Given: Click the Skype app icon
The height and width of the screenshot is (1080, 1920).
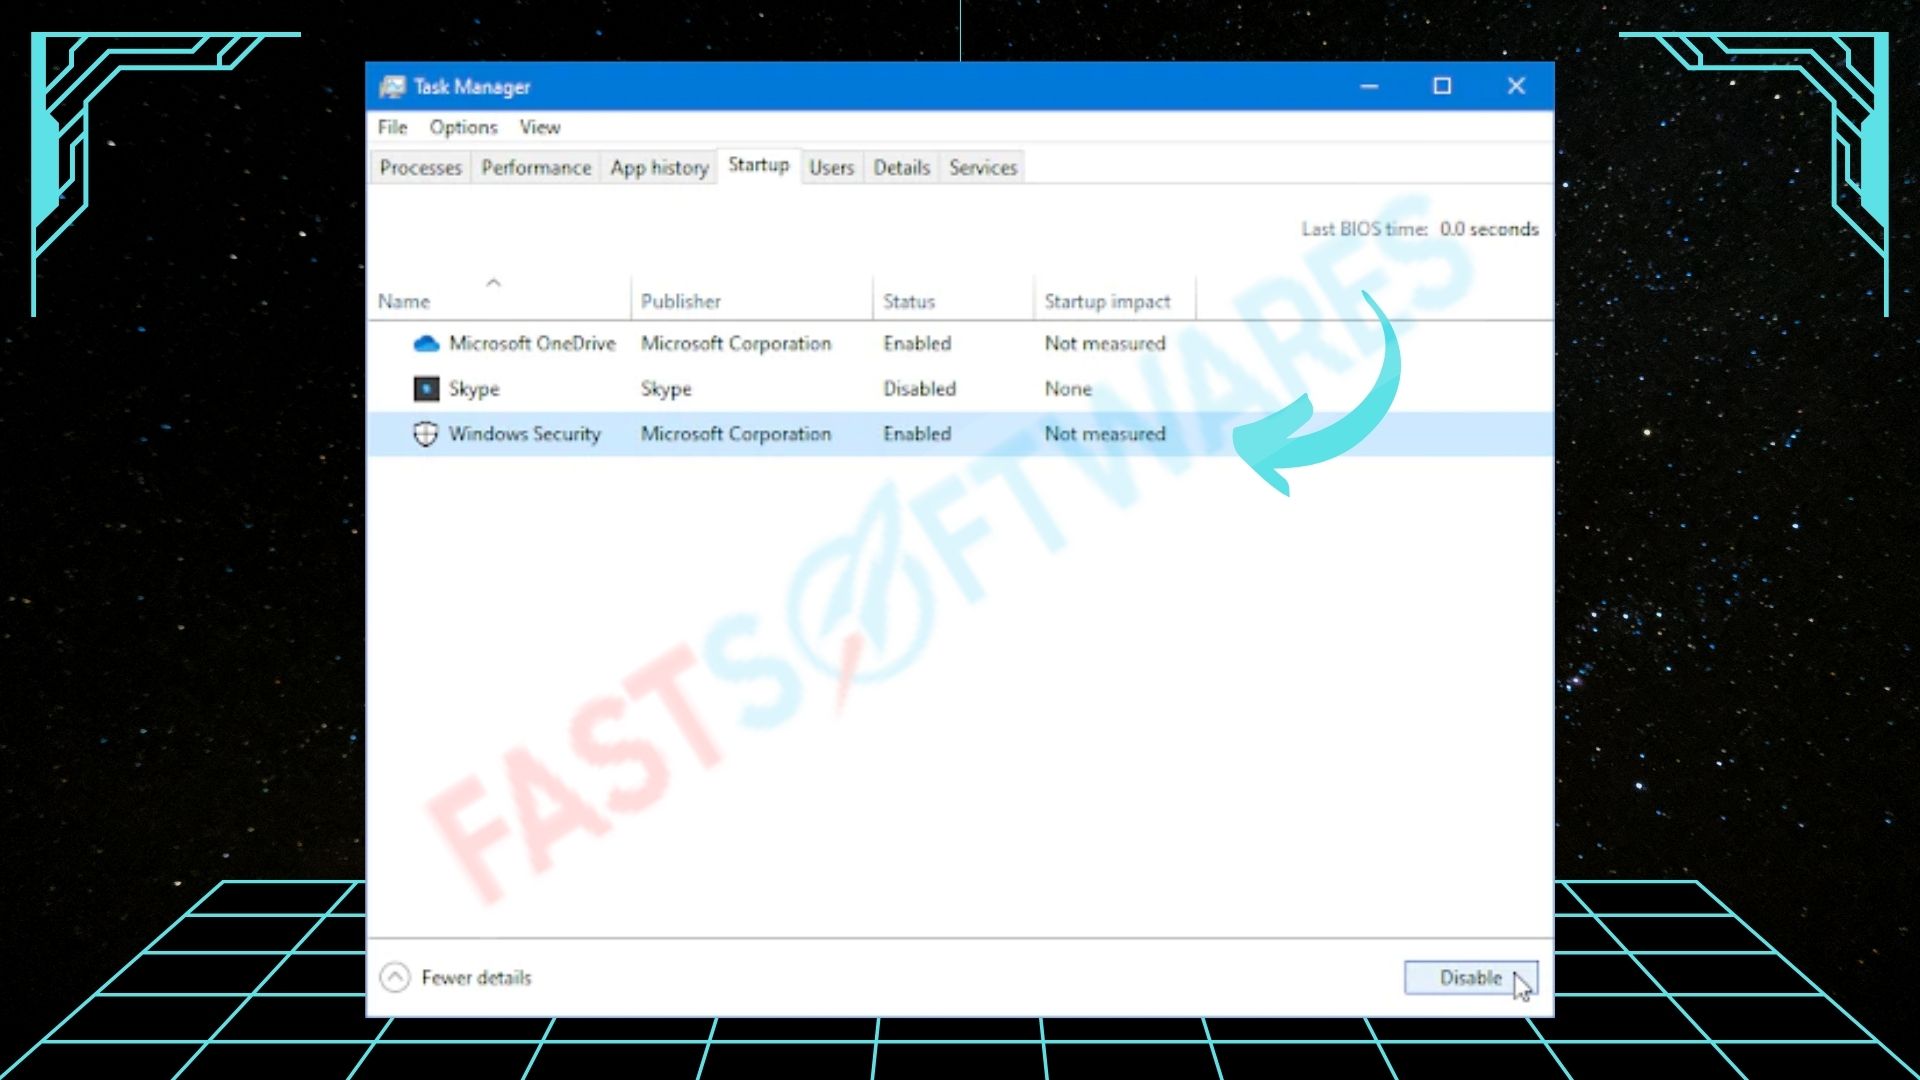Looking at the screenshot, I should point(426,388).
